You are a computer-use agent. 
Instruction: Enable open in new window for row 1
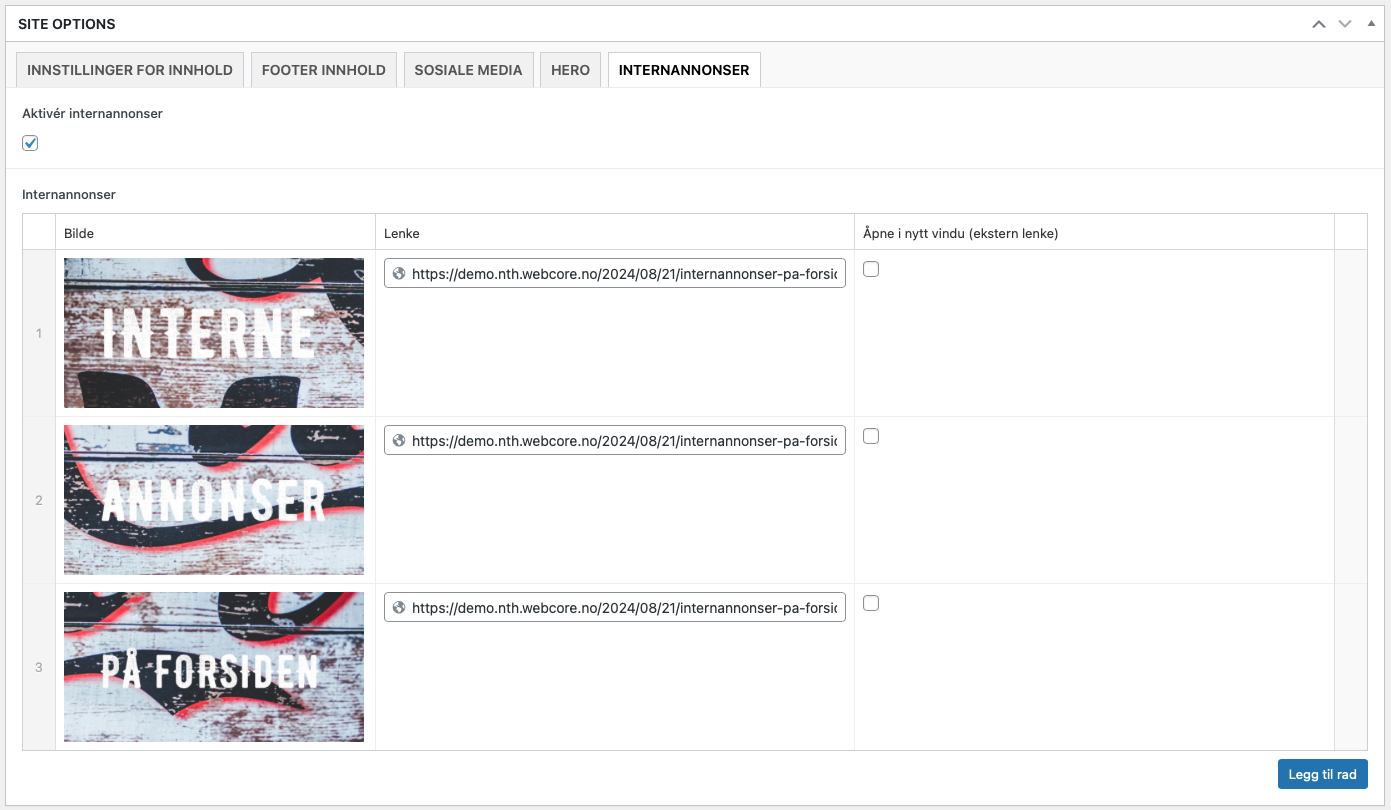pyautogui.click(x=871, y=269)
